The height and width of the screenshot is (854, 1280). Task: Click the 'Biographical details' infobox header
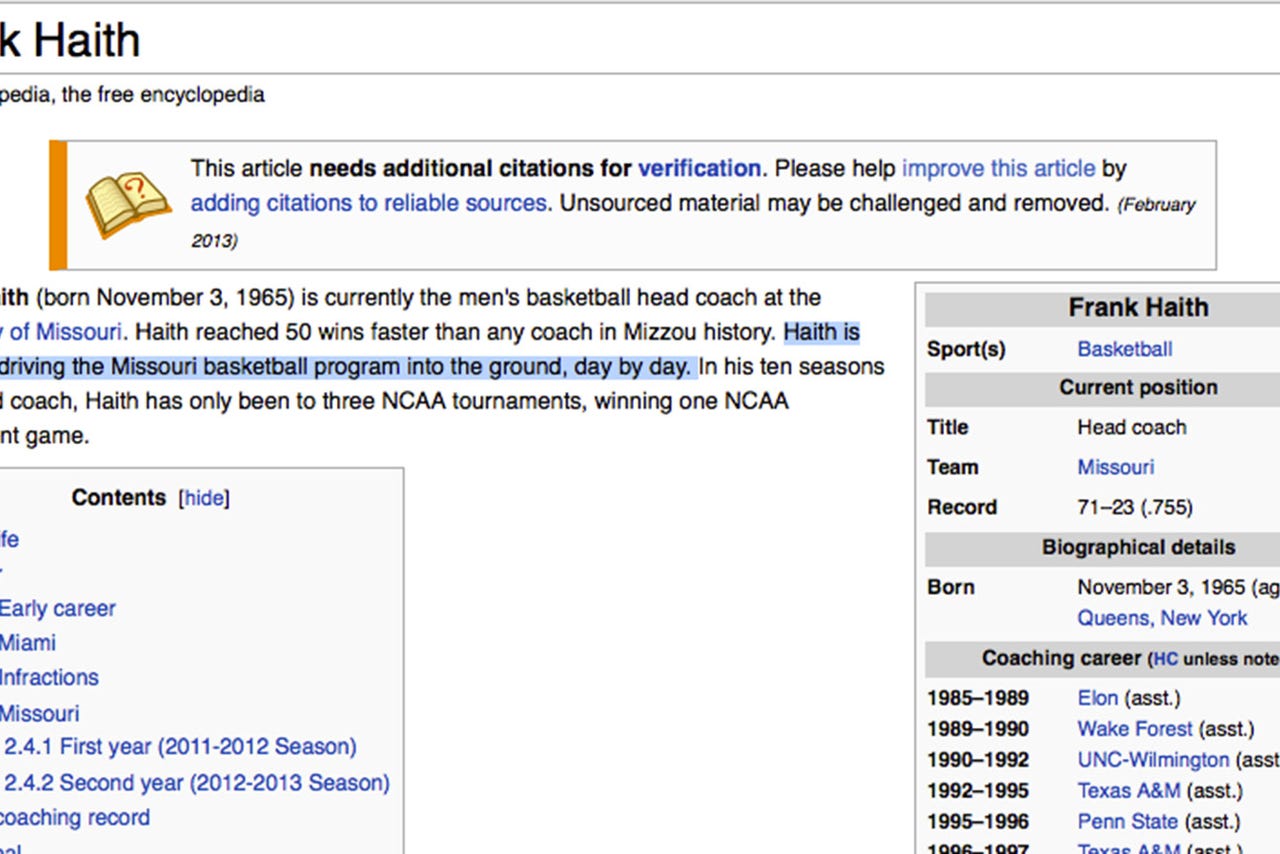1138,548
